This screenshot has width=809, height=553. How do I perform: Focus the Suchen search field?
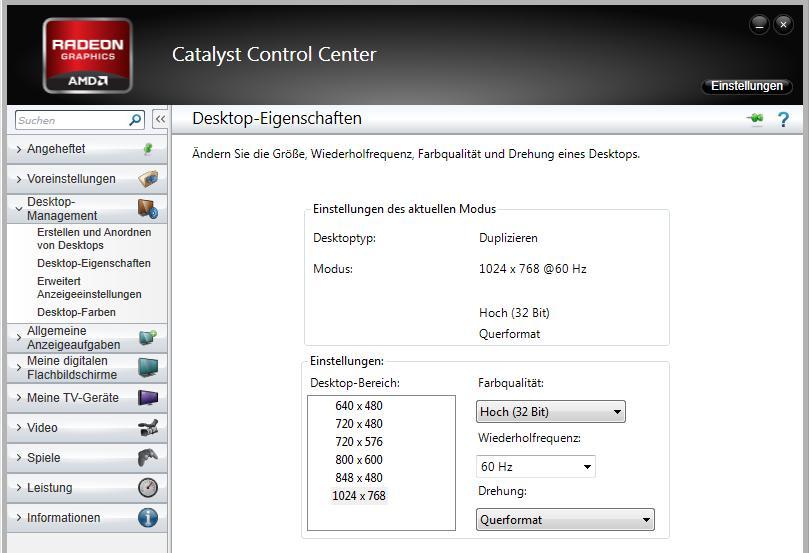[70, 120]
